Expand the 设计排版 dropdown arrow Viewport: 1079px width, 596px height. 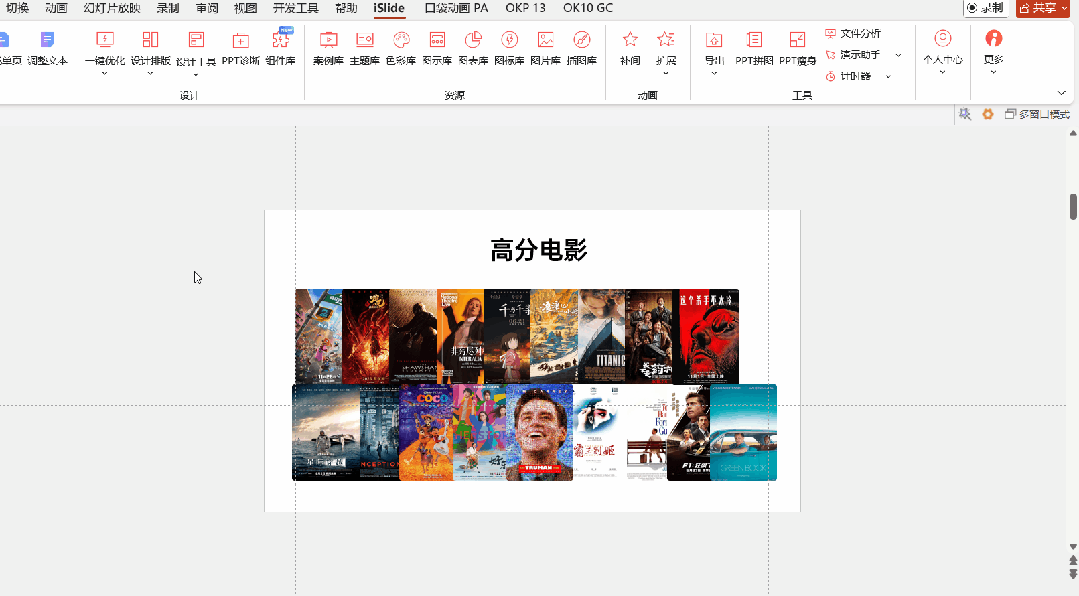[150, 74]
